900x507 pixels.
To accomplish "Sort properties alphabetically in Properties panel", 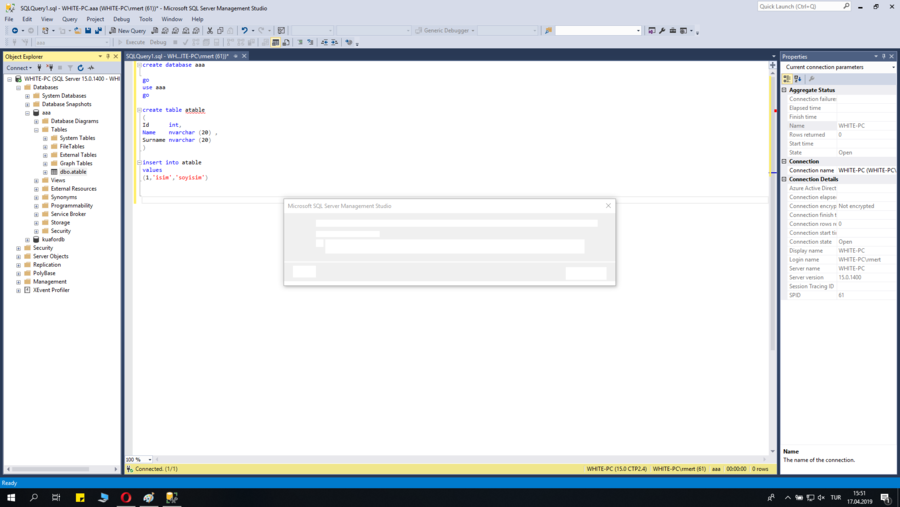I will coord(797,79).
